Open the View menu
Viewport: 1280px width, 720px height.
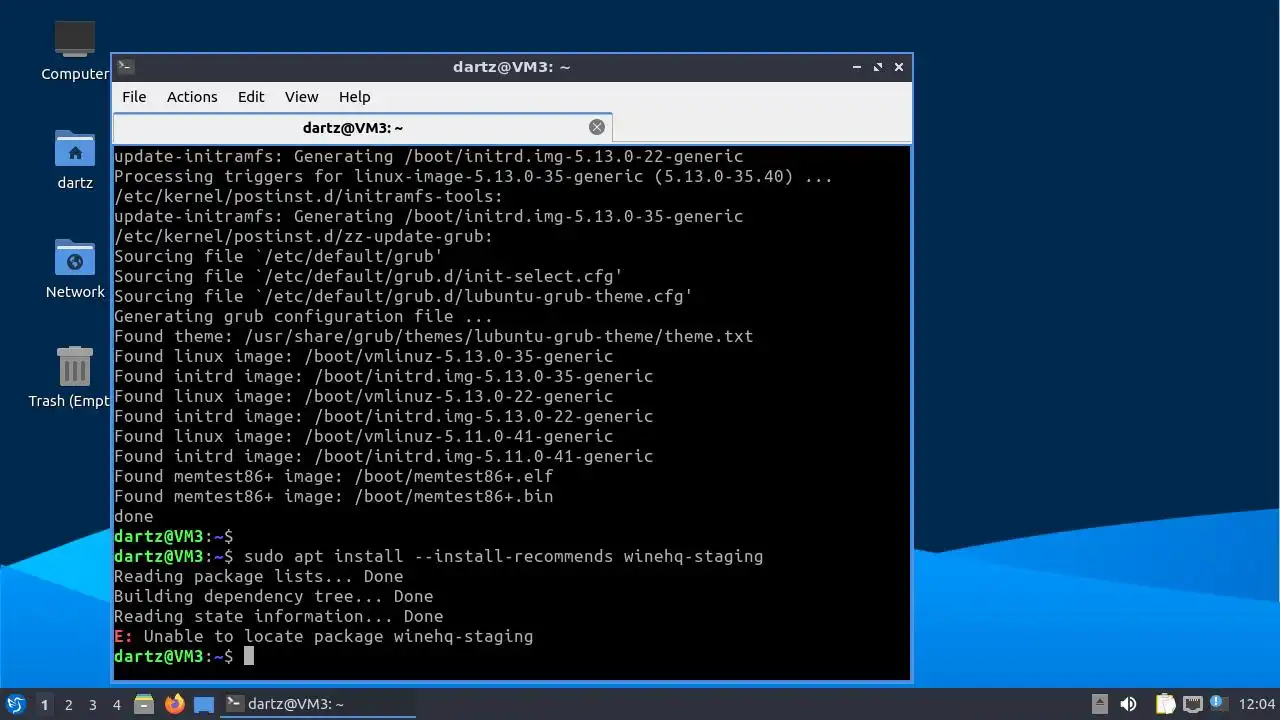coord(301,97)
